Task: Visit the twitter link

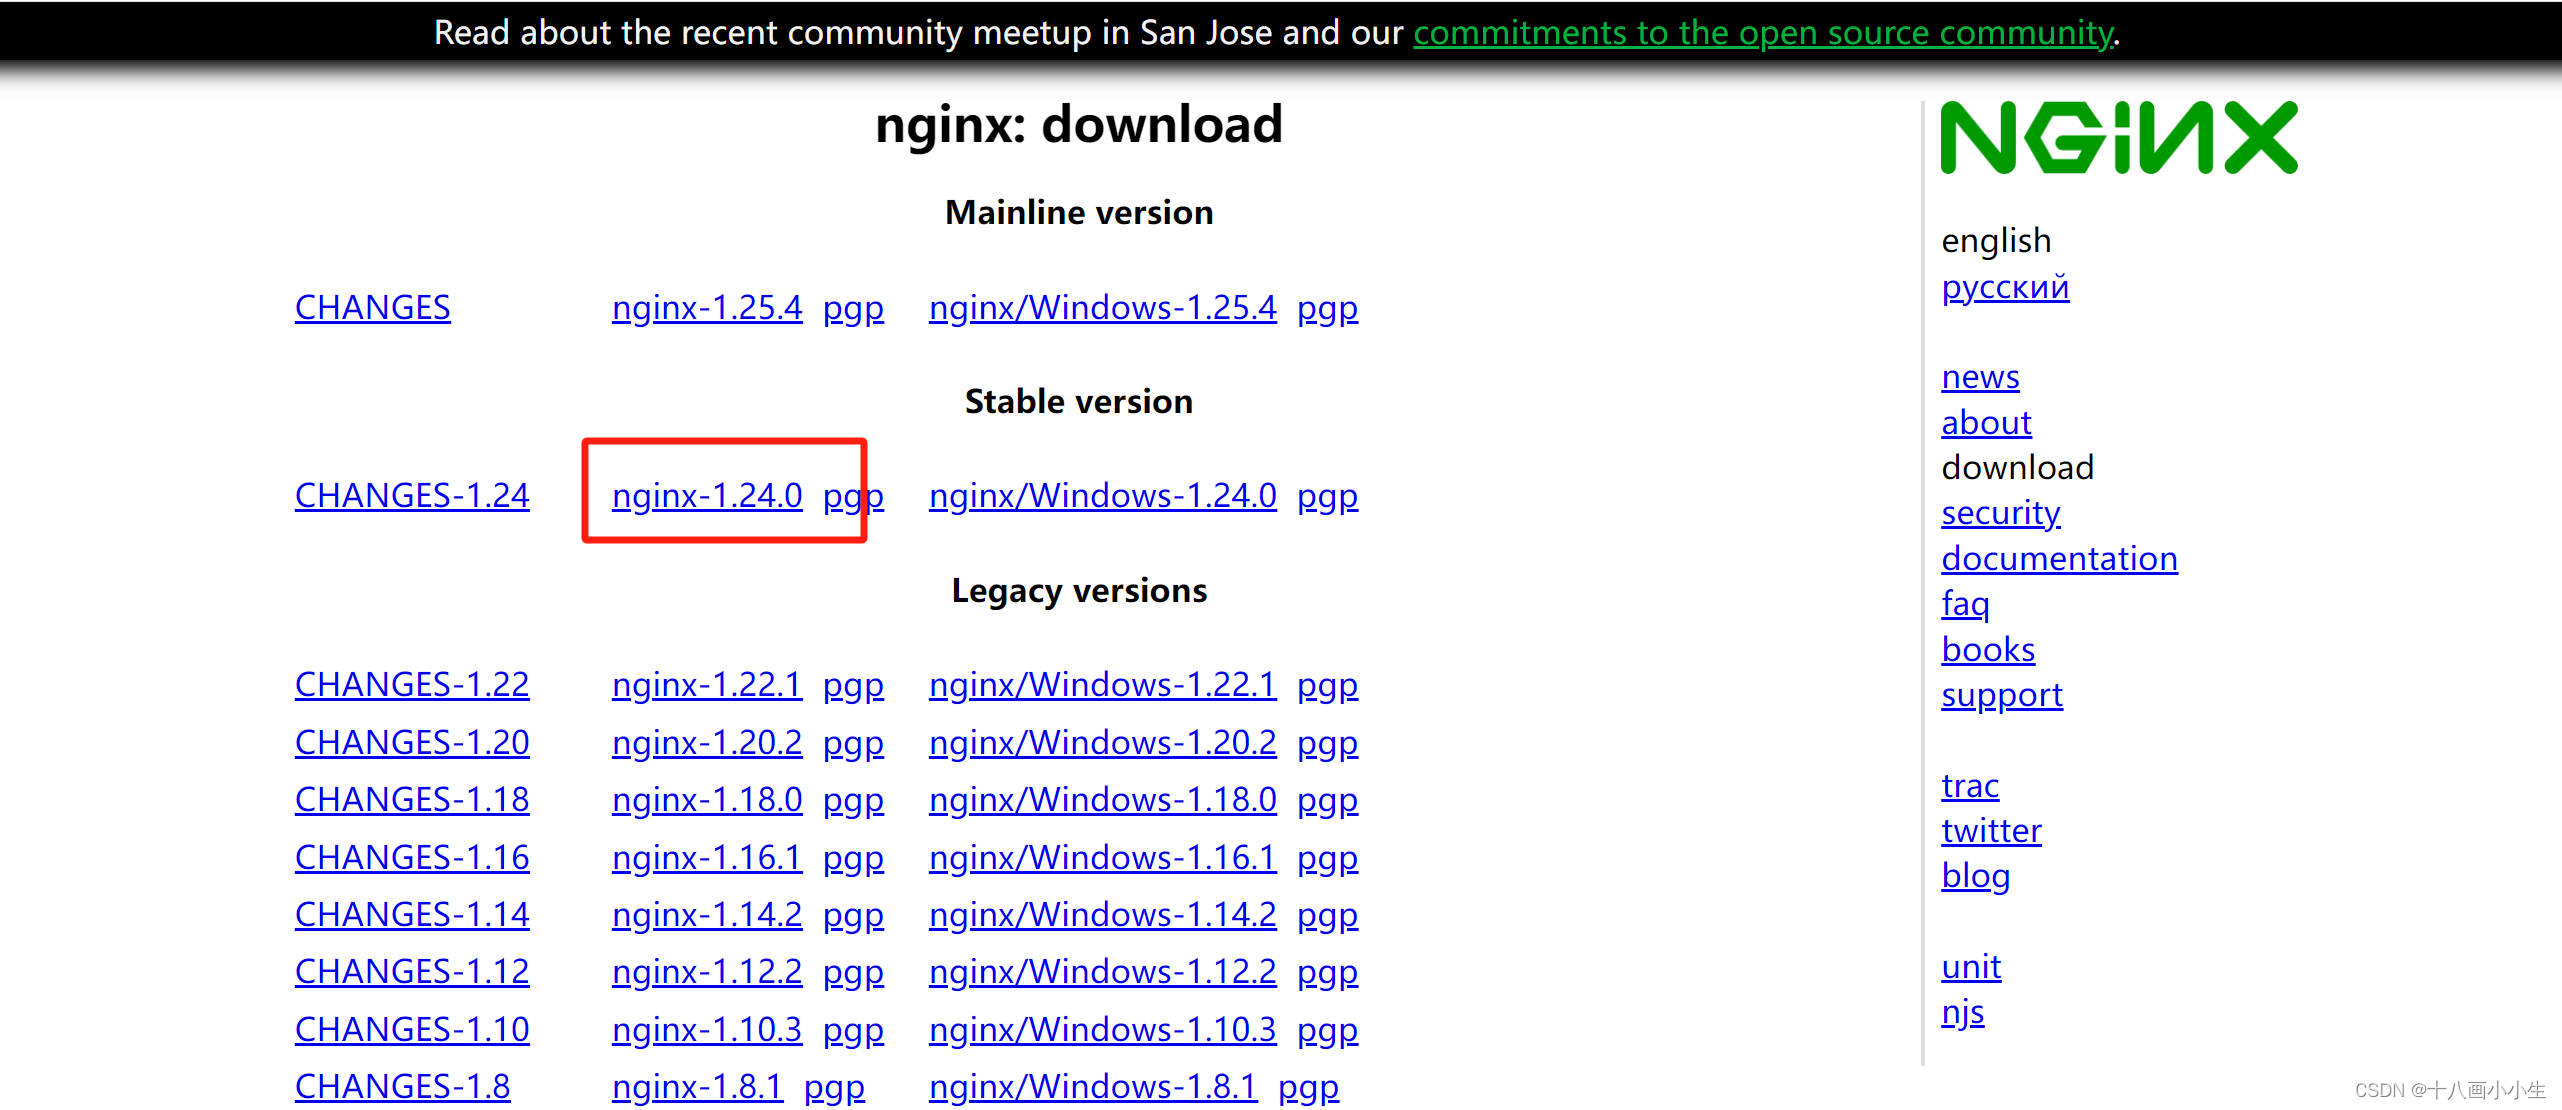Action: 1991,830
